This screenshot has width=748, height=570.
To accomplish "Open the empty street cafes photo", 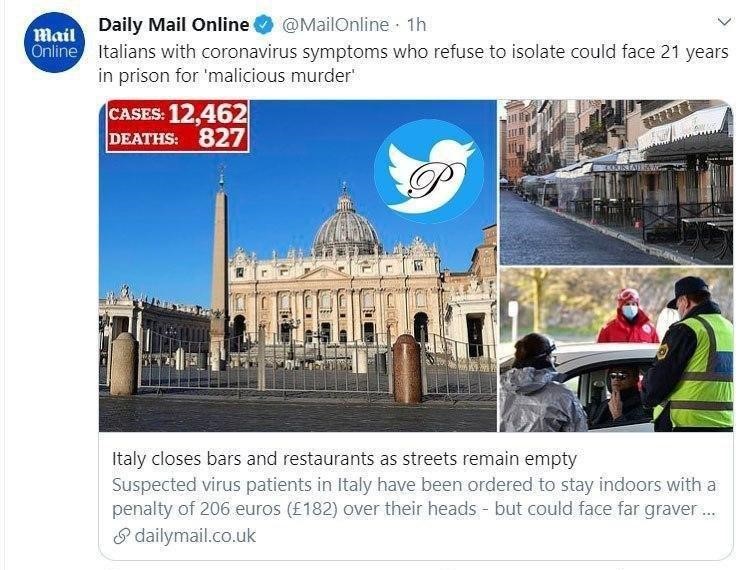I will click(616, 182).
